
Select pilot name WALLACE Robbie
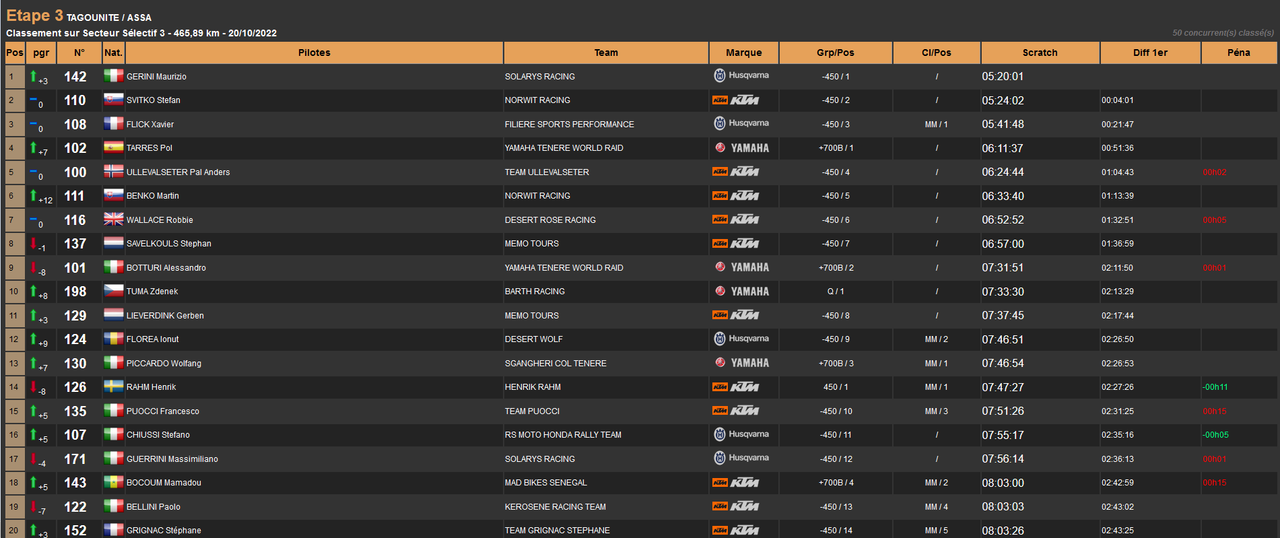click(x=160, y=220)
